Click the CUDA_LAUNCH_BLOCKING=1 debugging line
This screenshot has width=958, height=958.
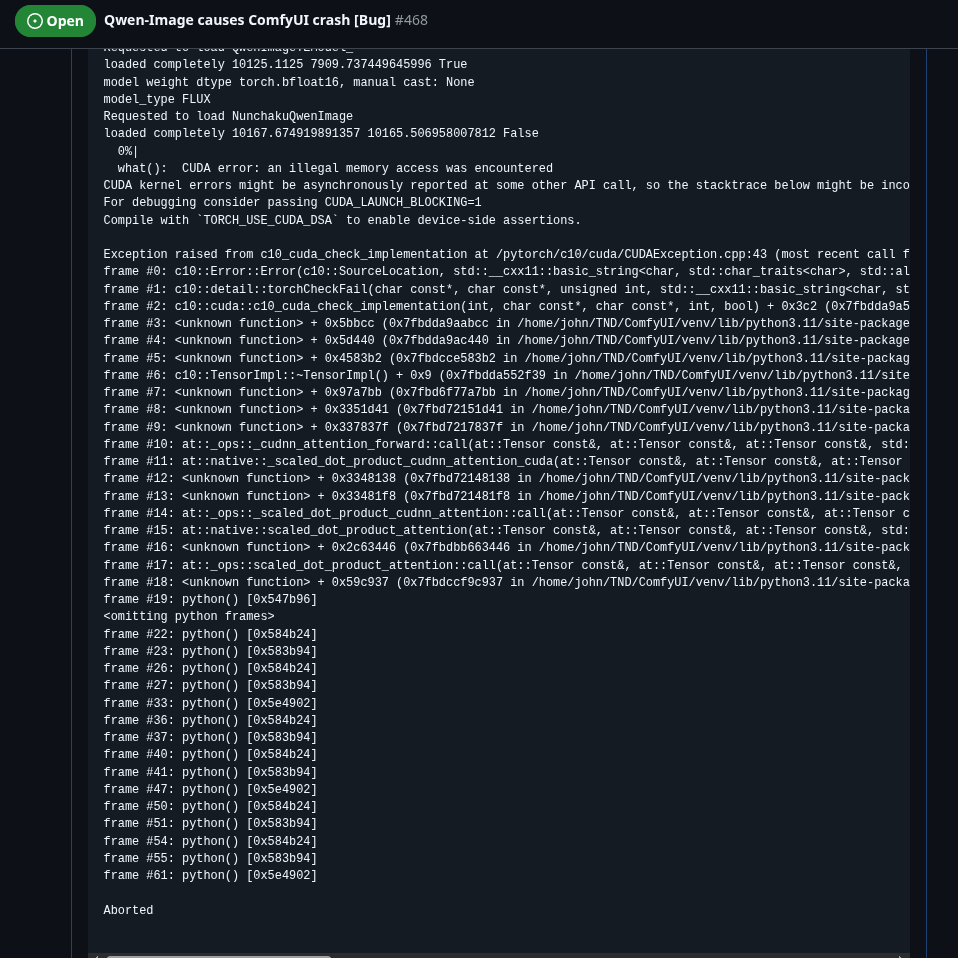292,203
